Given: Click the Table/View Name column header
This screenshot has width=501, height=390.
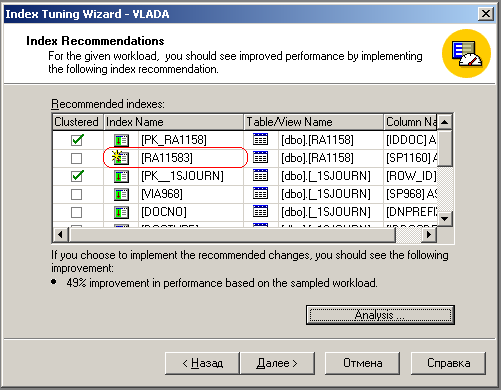Looking at the screenshot, I should point(314,122).
